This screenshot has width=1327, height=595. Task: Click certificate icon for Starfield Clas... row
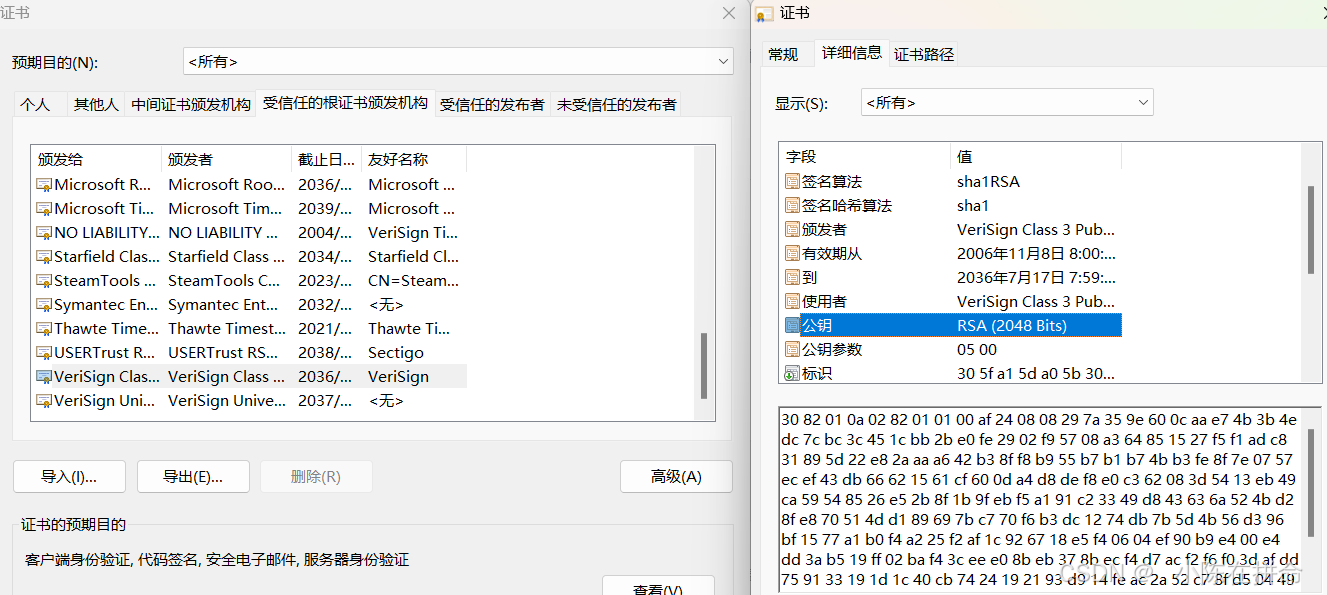(44, 257)
